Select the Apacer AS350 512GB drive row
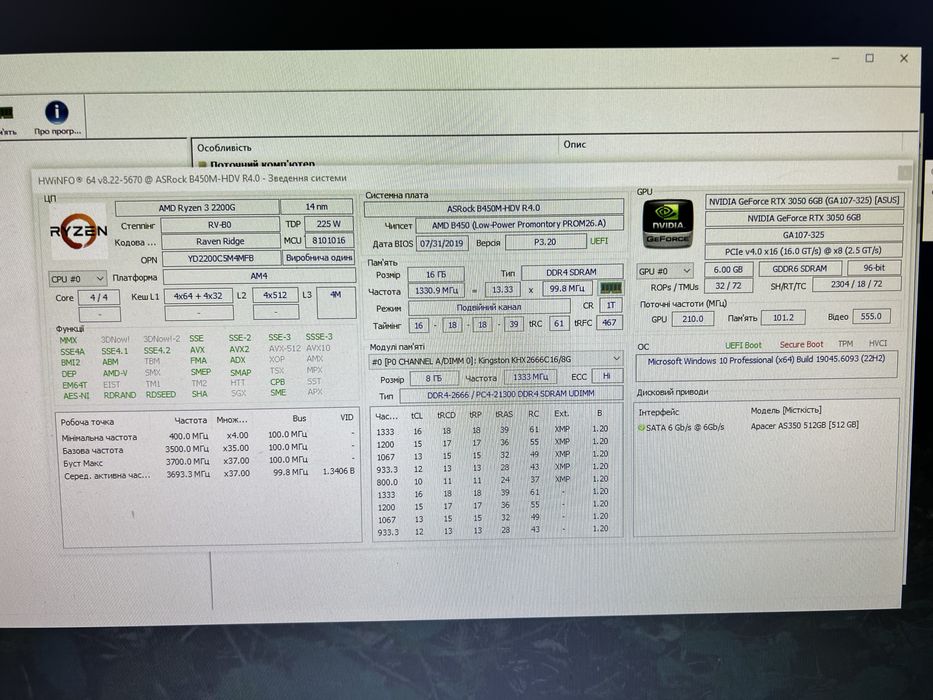 click(x=766, y=426)
